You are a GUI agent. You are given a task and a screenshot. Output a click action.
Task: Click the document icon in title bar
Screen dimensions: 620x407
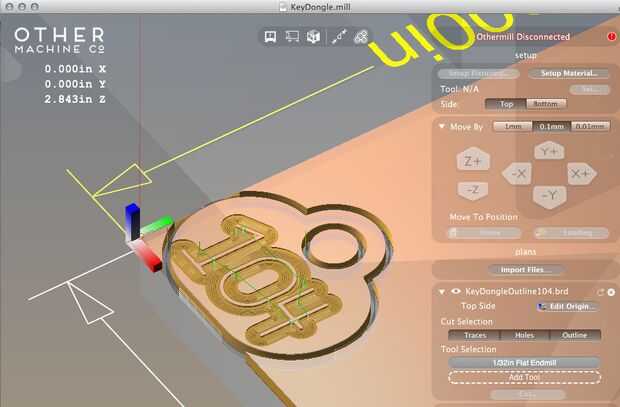coord(283,6)
